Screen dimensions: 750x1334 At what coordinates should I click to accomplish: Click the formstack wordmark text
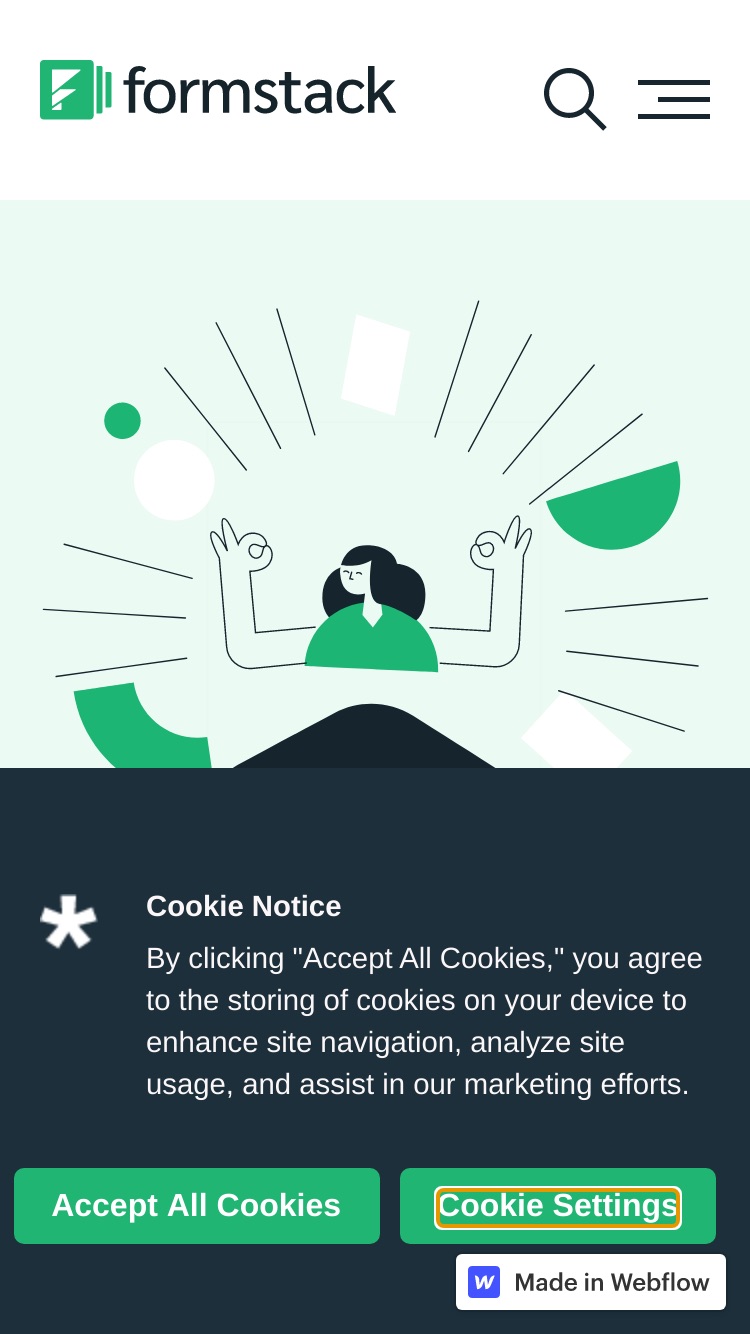pyautogui.click(x=260, y=90)
